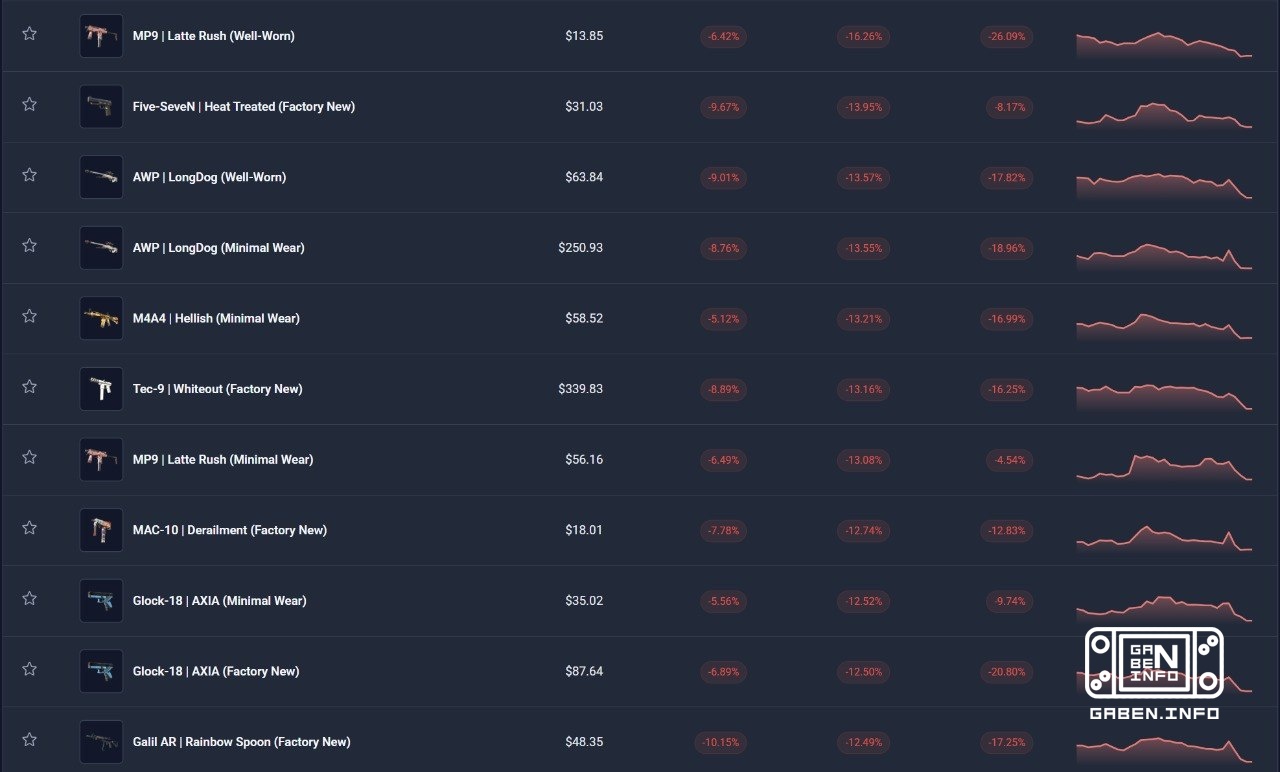Viewport: 1280px width, 772px height.
Task: Click the MAC-10 Derailment weapon icon
Action: pyautogui.click(x=101, y=530)
